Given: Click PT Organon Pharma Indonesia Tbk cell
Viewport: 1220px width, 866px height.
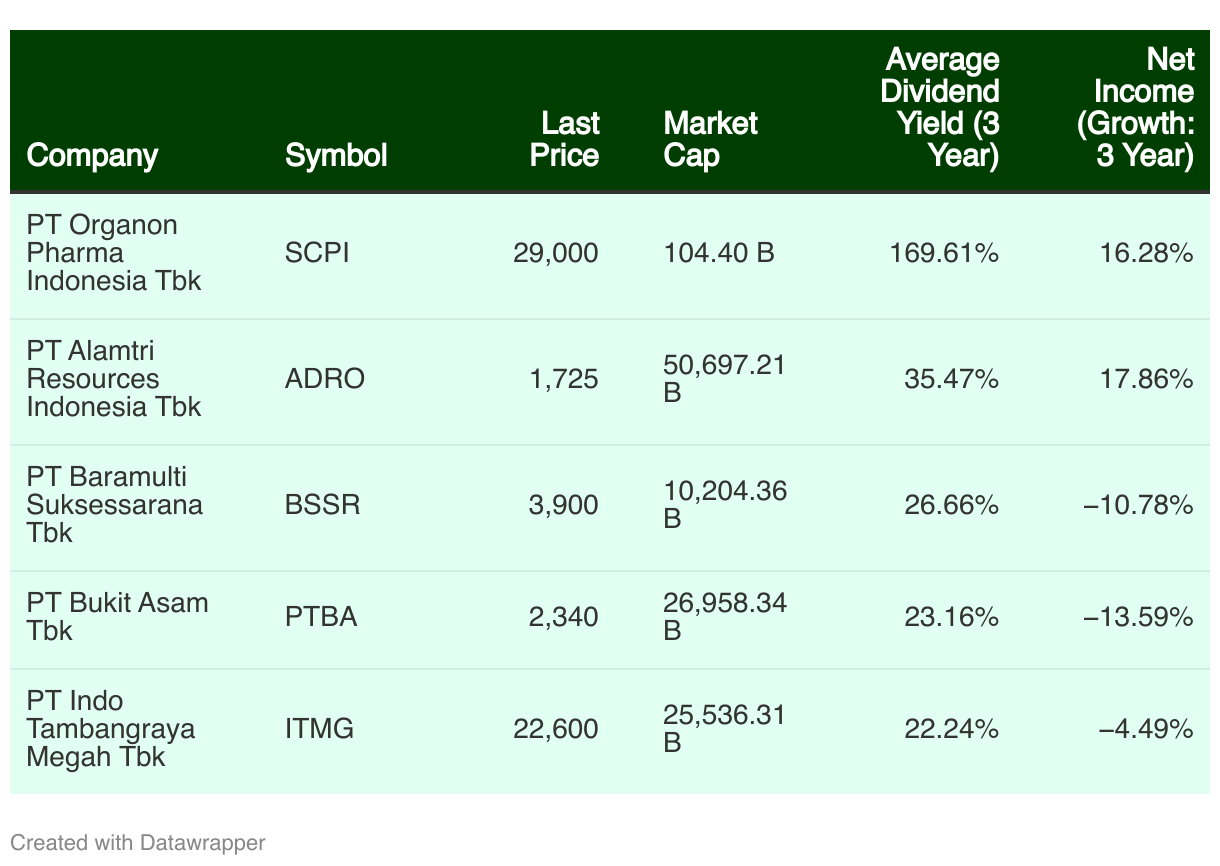Looking at the screenshot, I should (x=113, y=253).
